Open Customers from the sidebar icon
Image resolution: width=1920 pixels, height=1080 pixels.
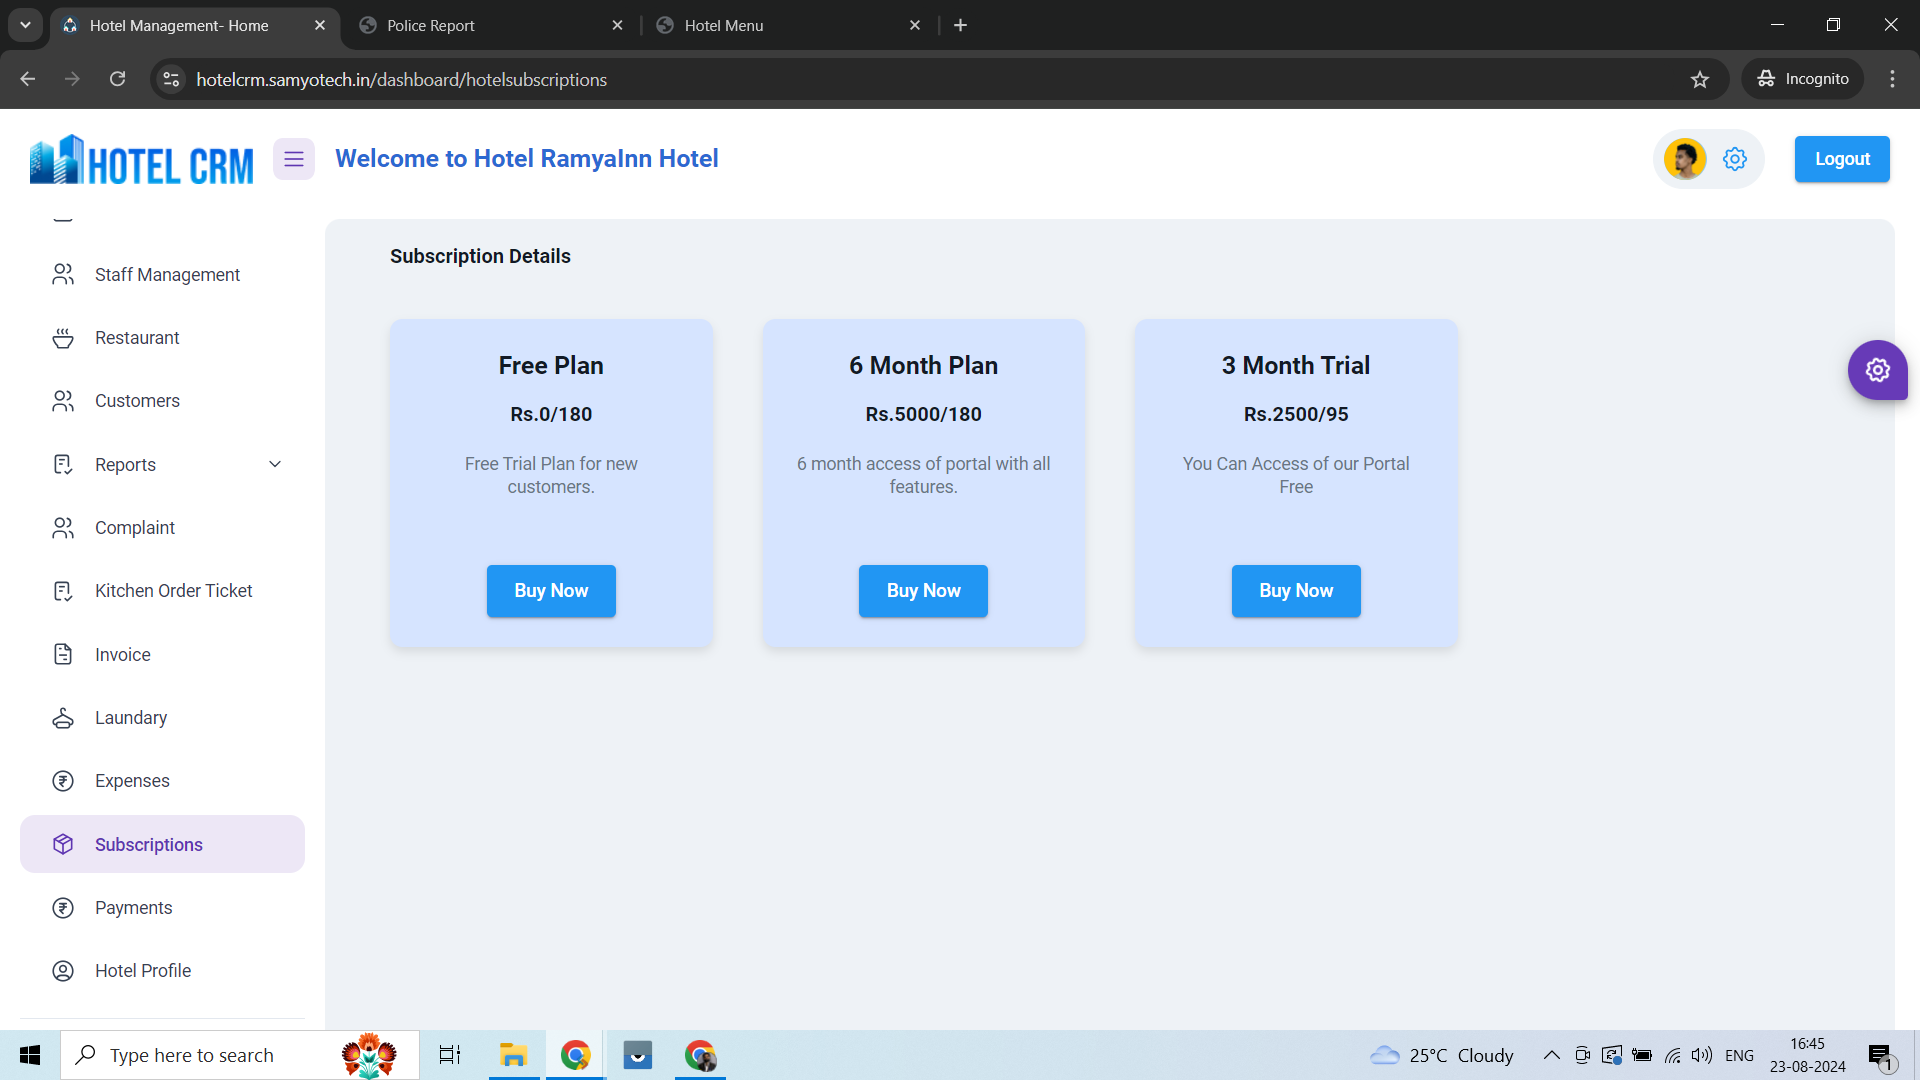point(63,400)
